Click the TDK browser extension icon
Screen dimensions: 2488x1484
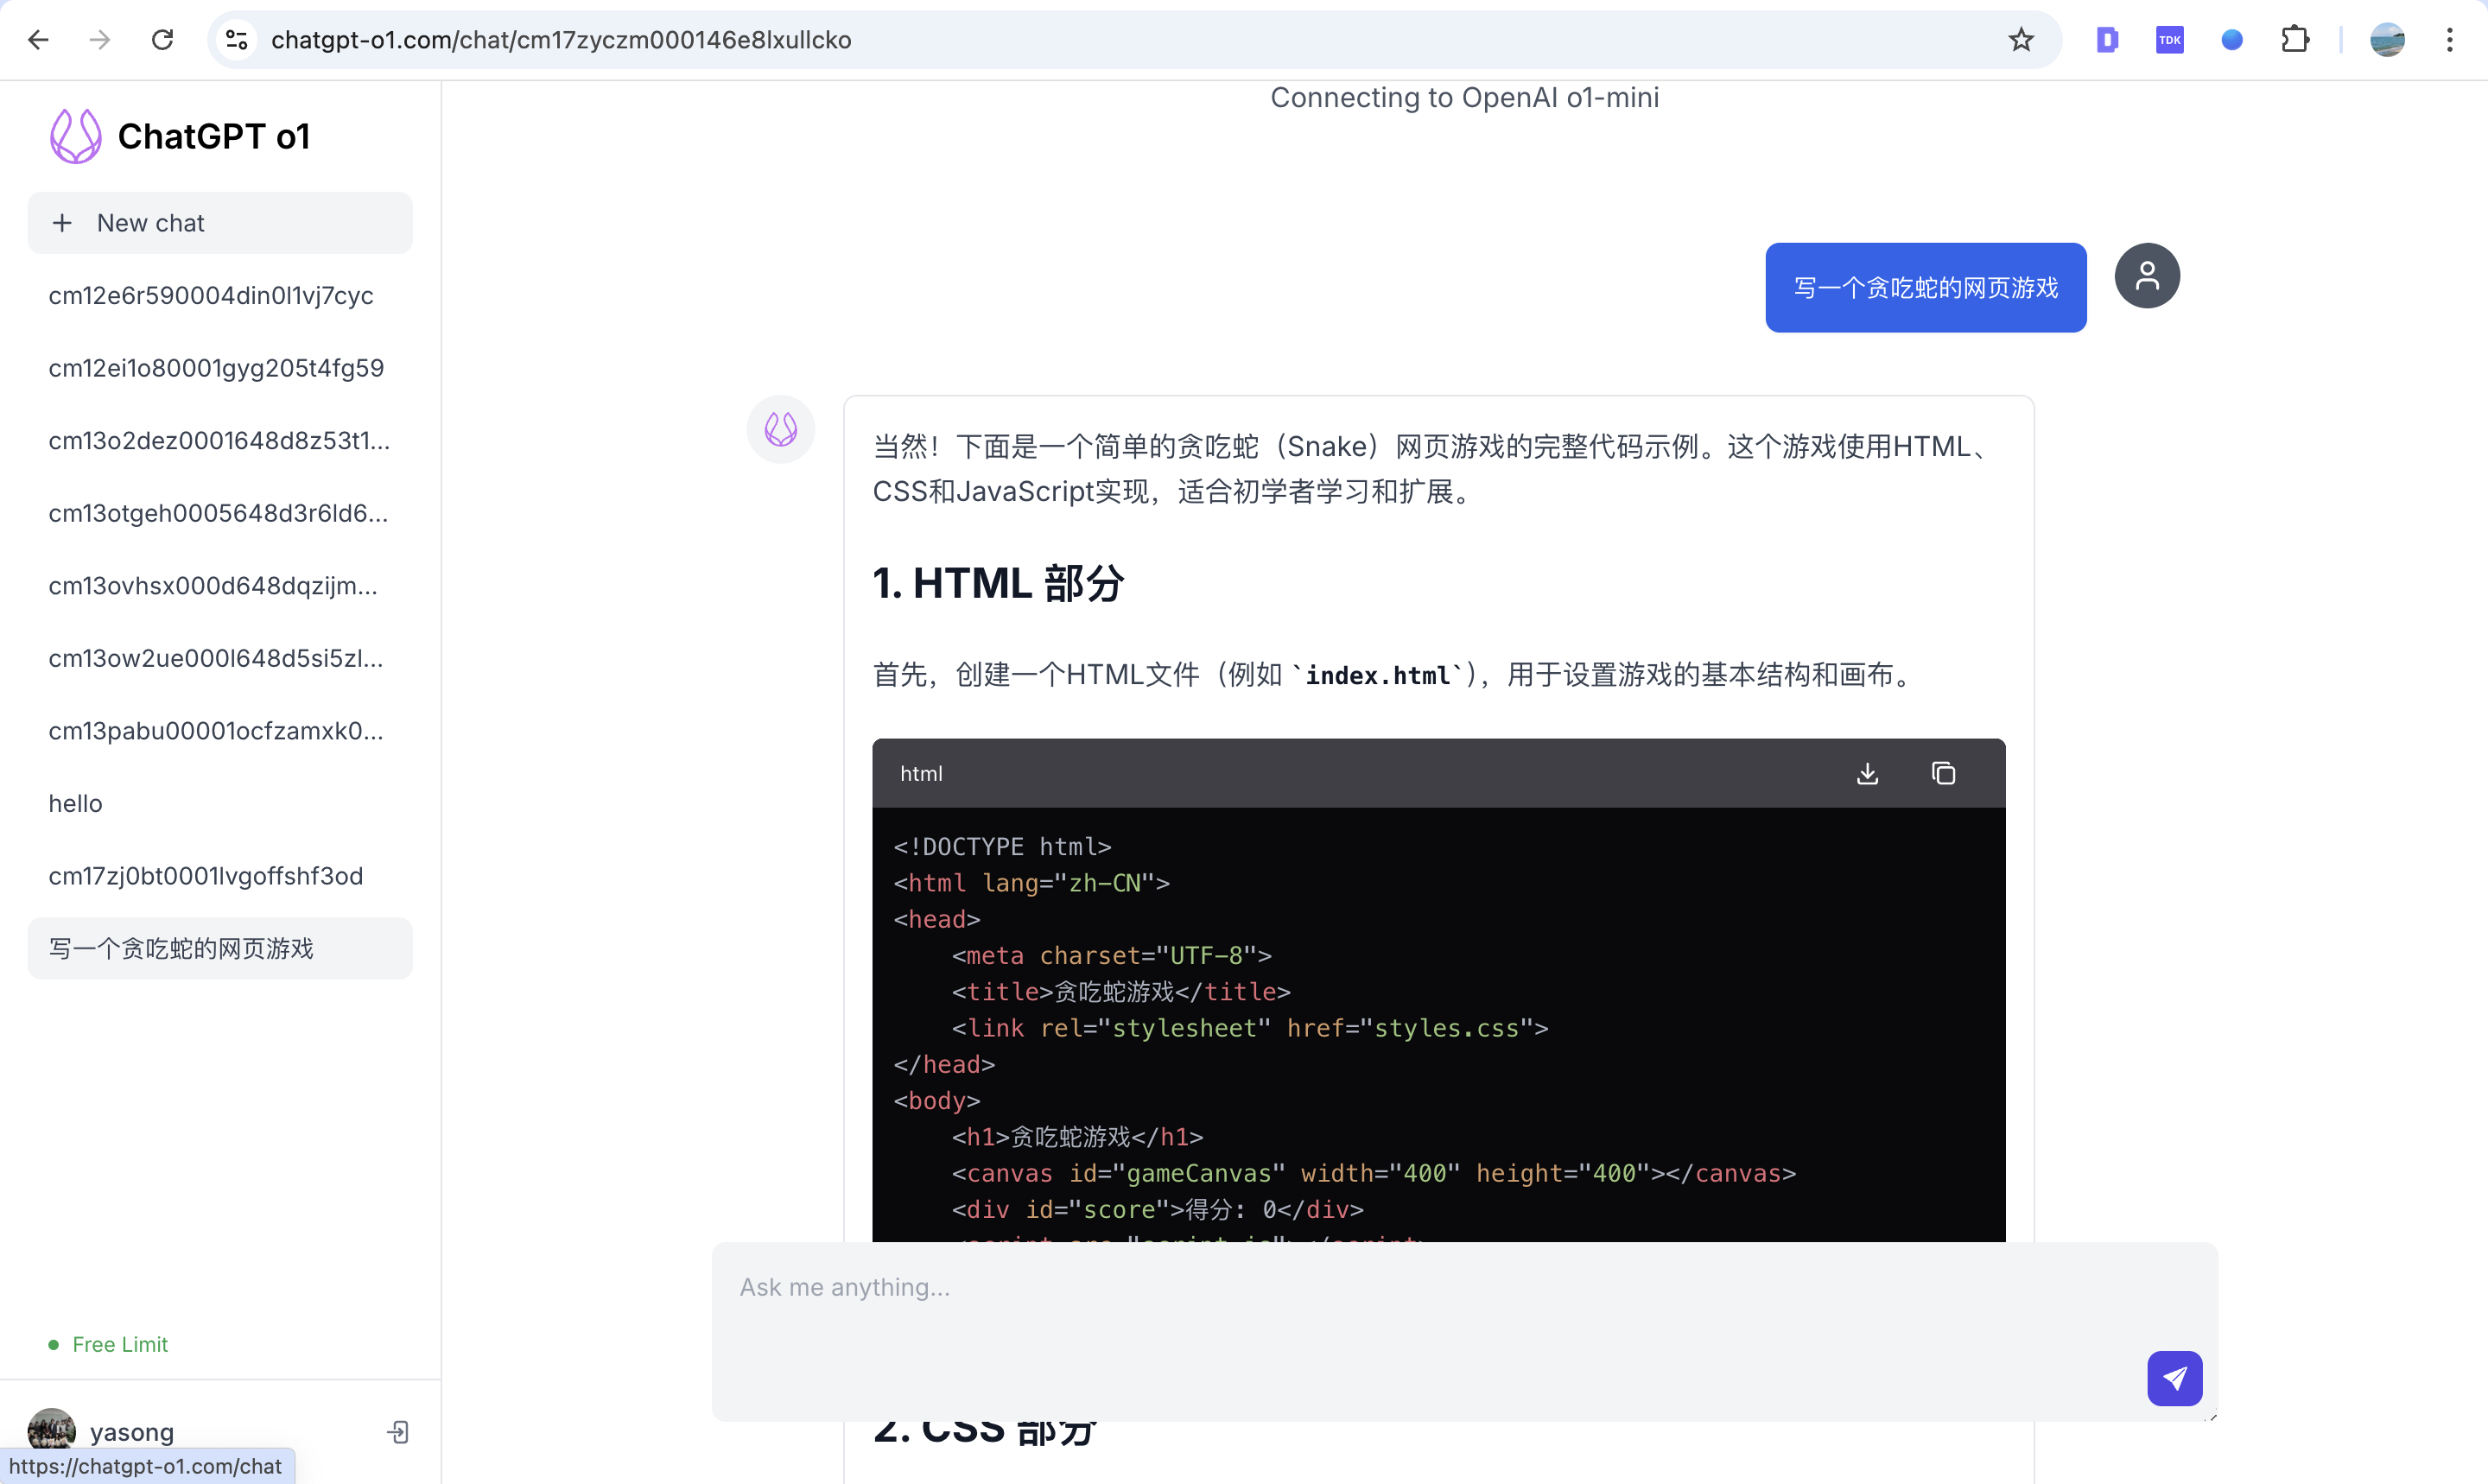[2170, 41]
